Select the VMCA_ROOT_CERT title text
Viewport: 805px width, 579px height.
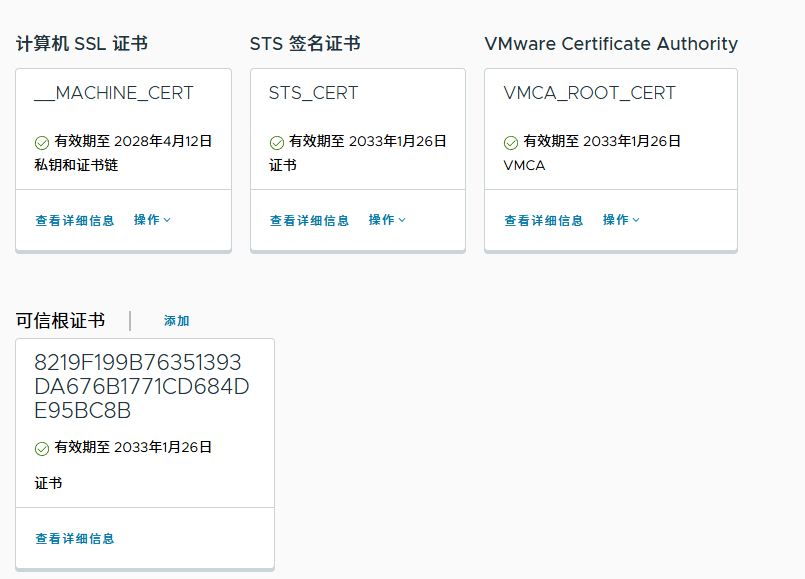coord(589,93)
